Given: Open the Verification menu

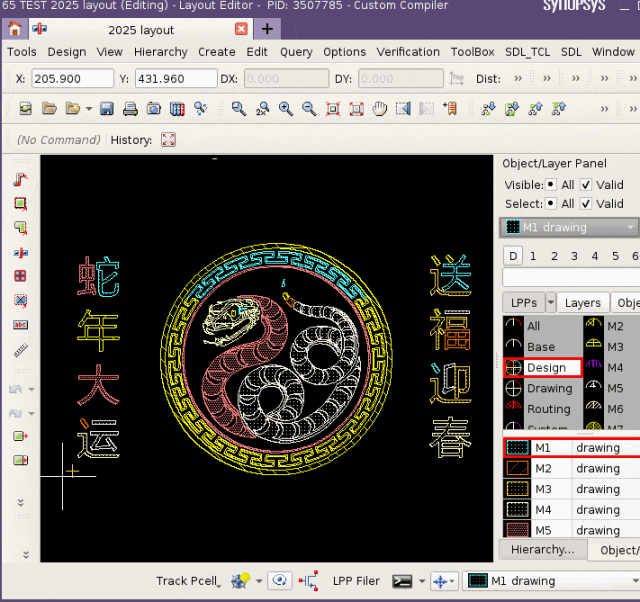Looking at the screenshot, I should pyautogui.click(x=408, y=52).
